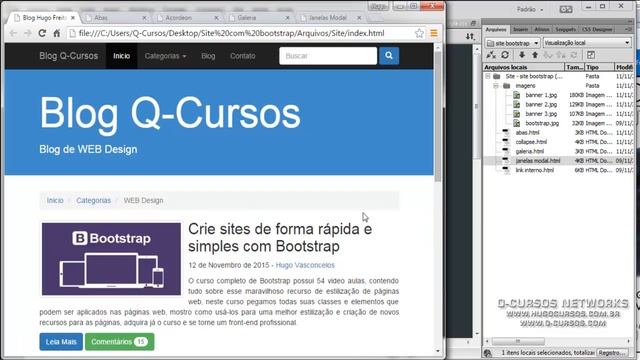
Task: Bookmark this page with the star icon
Action: click(419, 33)
